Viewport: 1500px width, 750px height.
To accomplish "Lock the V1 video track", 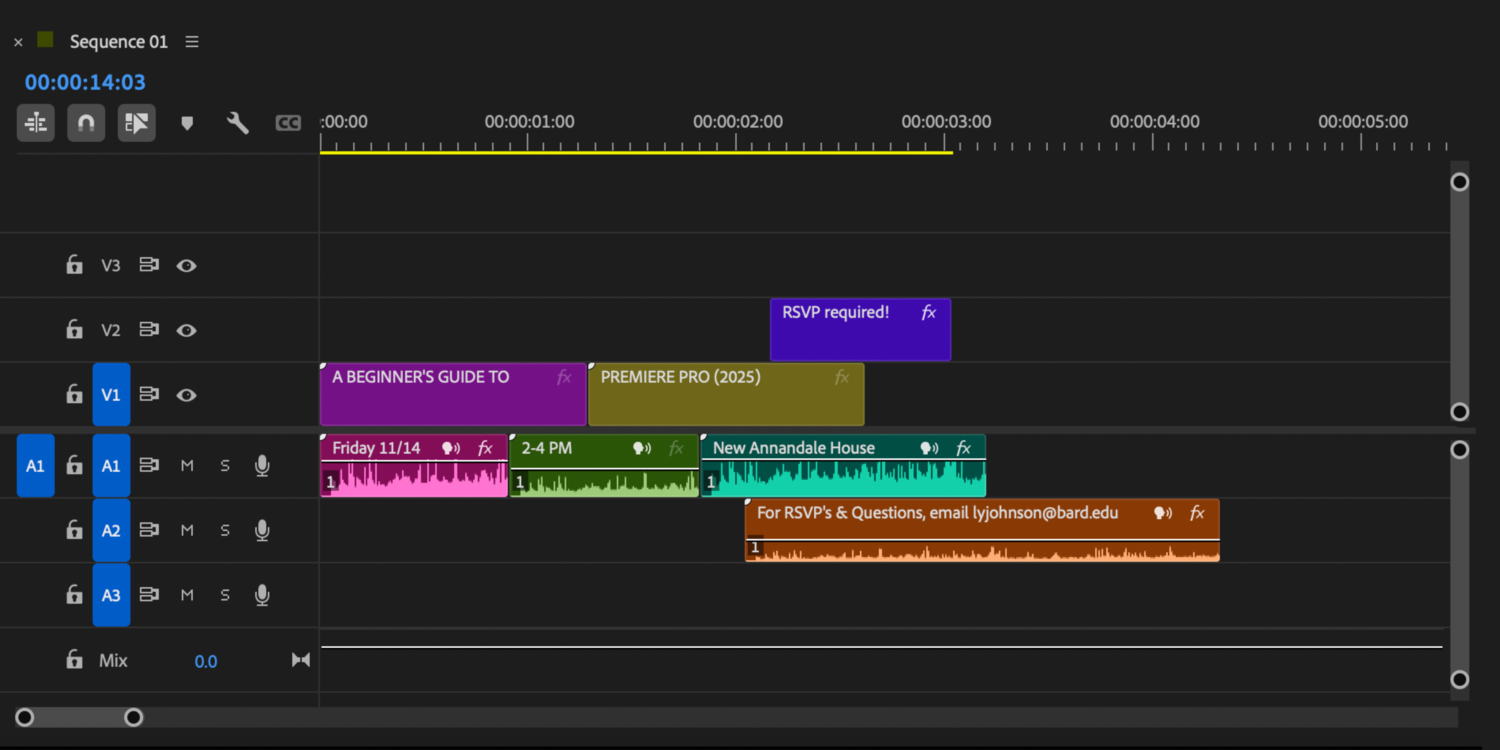I will pyautogui.click(x=74, y=395).
